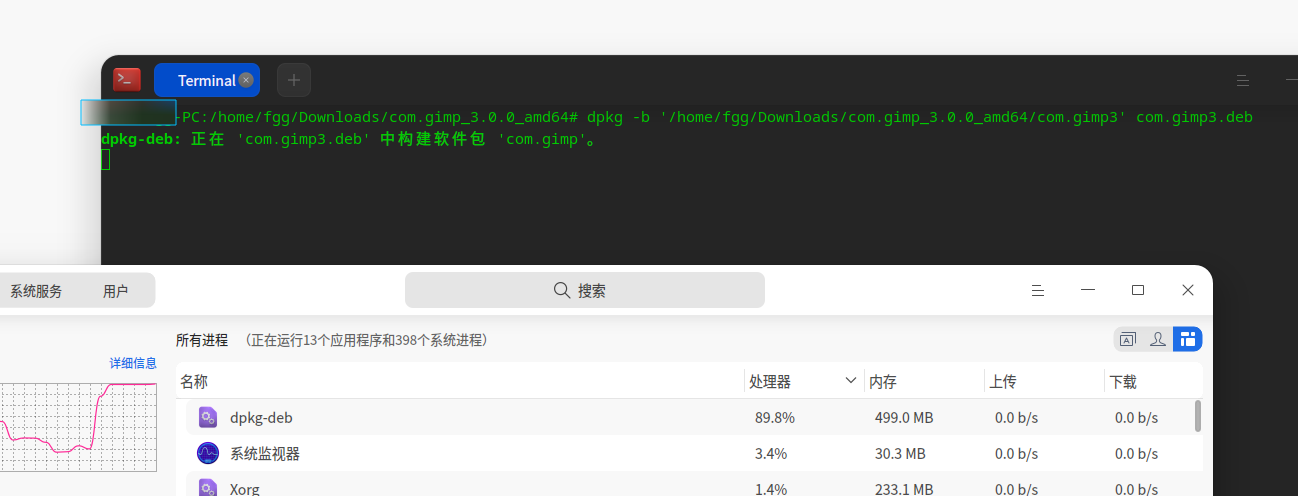Sort processes by 内存 column
1298x496 pixels.
click(883, 381)
